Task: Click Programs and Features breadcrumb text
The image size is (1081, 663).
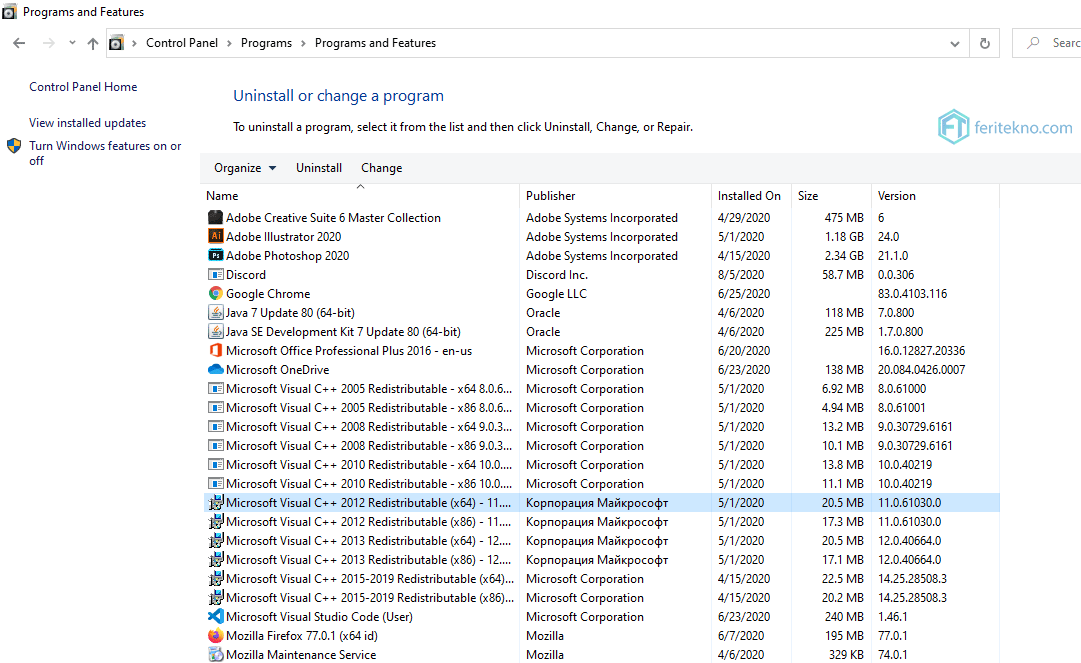Action: click(375, 43)
